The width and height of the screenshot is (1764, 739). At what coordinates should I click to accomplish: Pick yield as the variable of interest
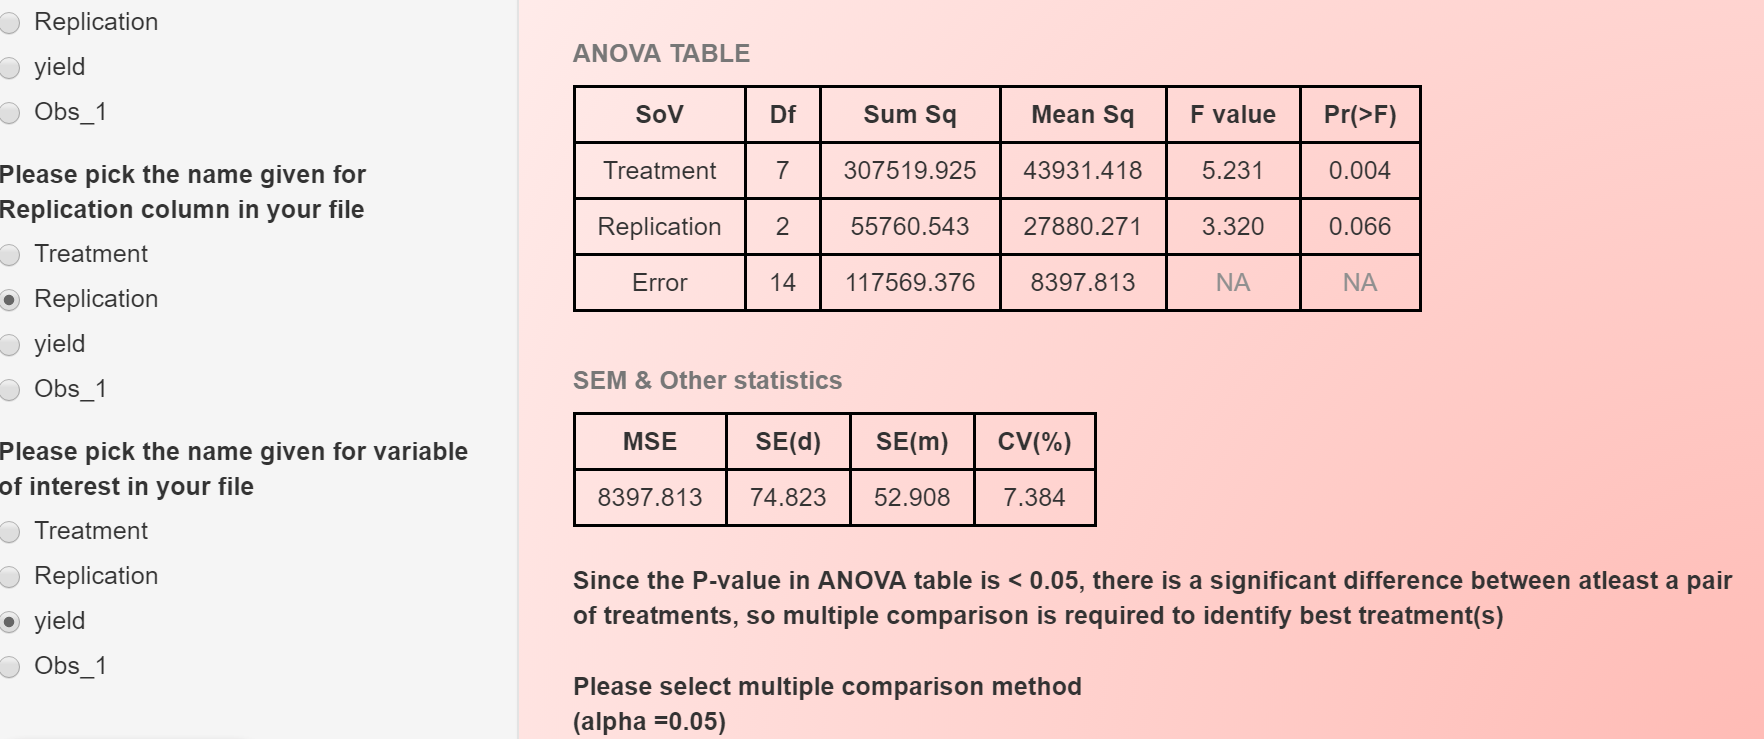point(10,622)
